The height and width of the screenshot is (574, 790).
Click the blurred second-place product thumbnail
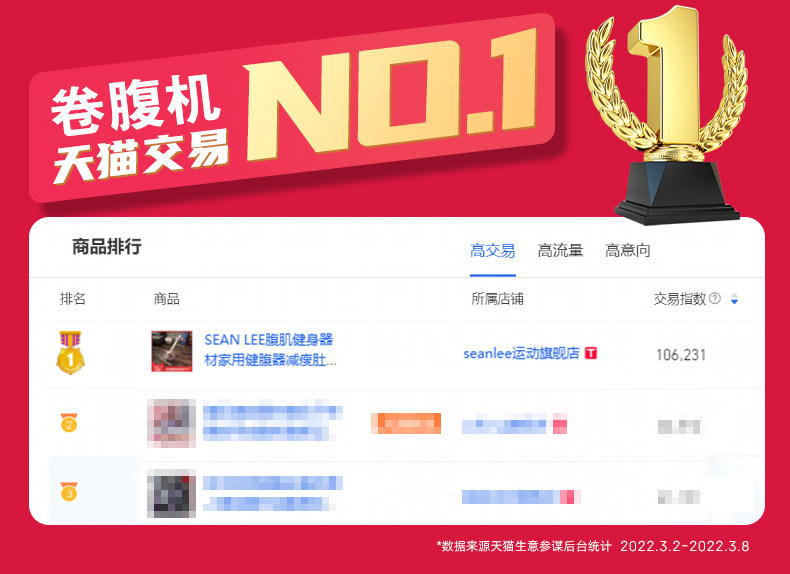(x=171, y=423)
